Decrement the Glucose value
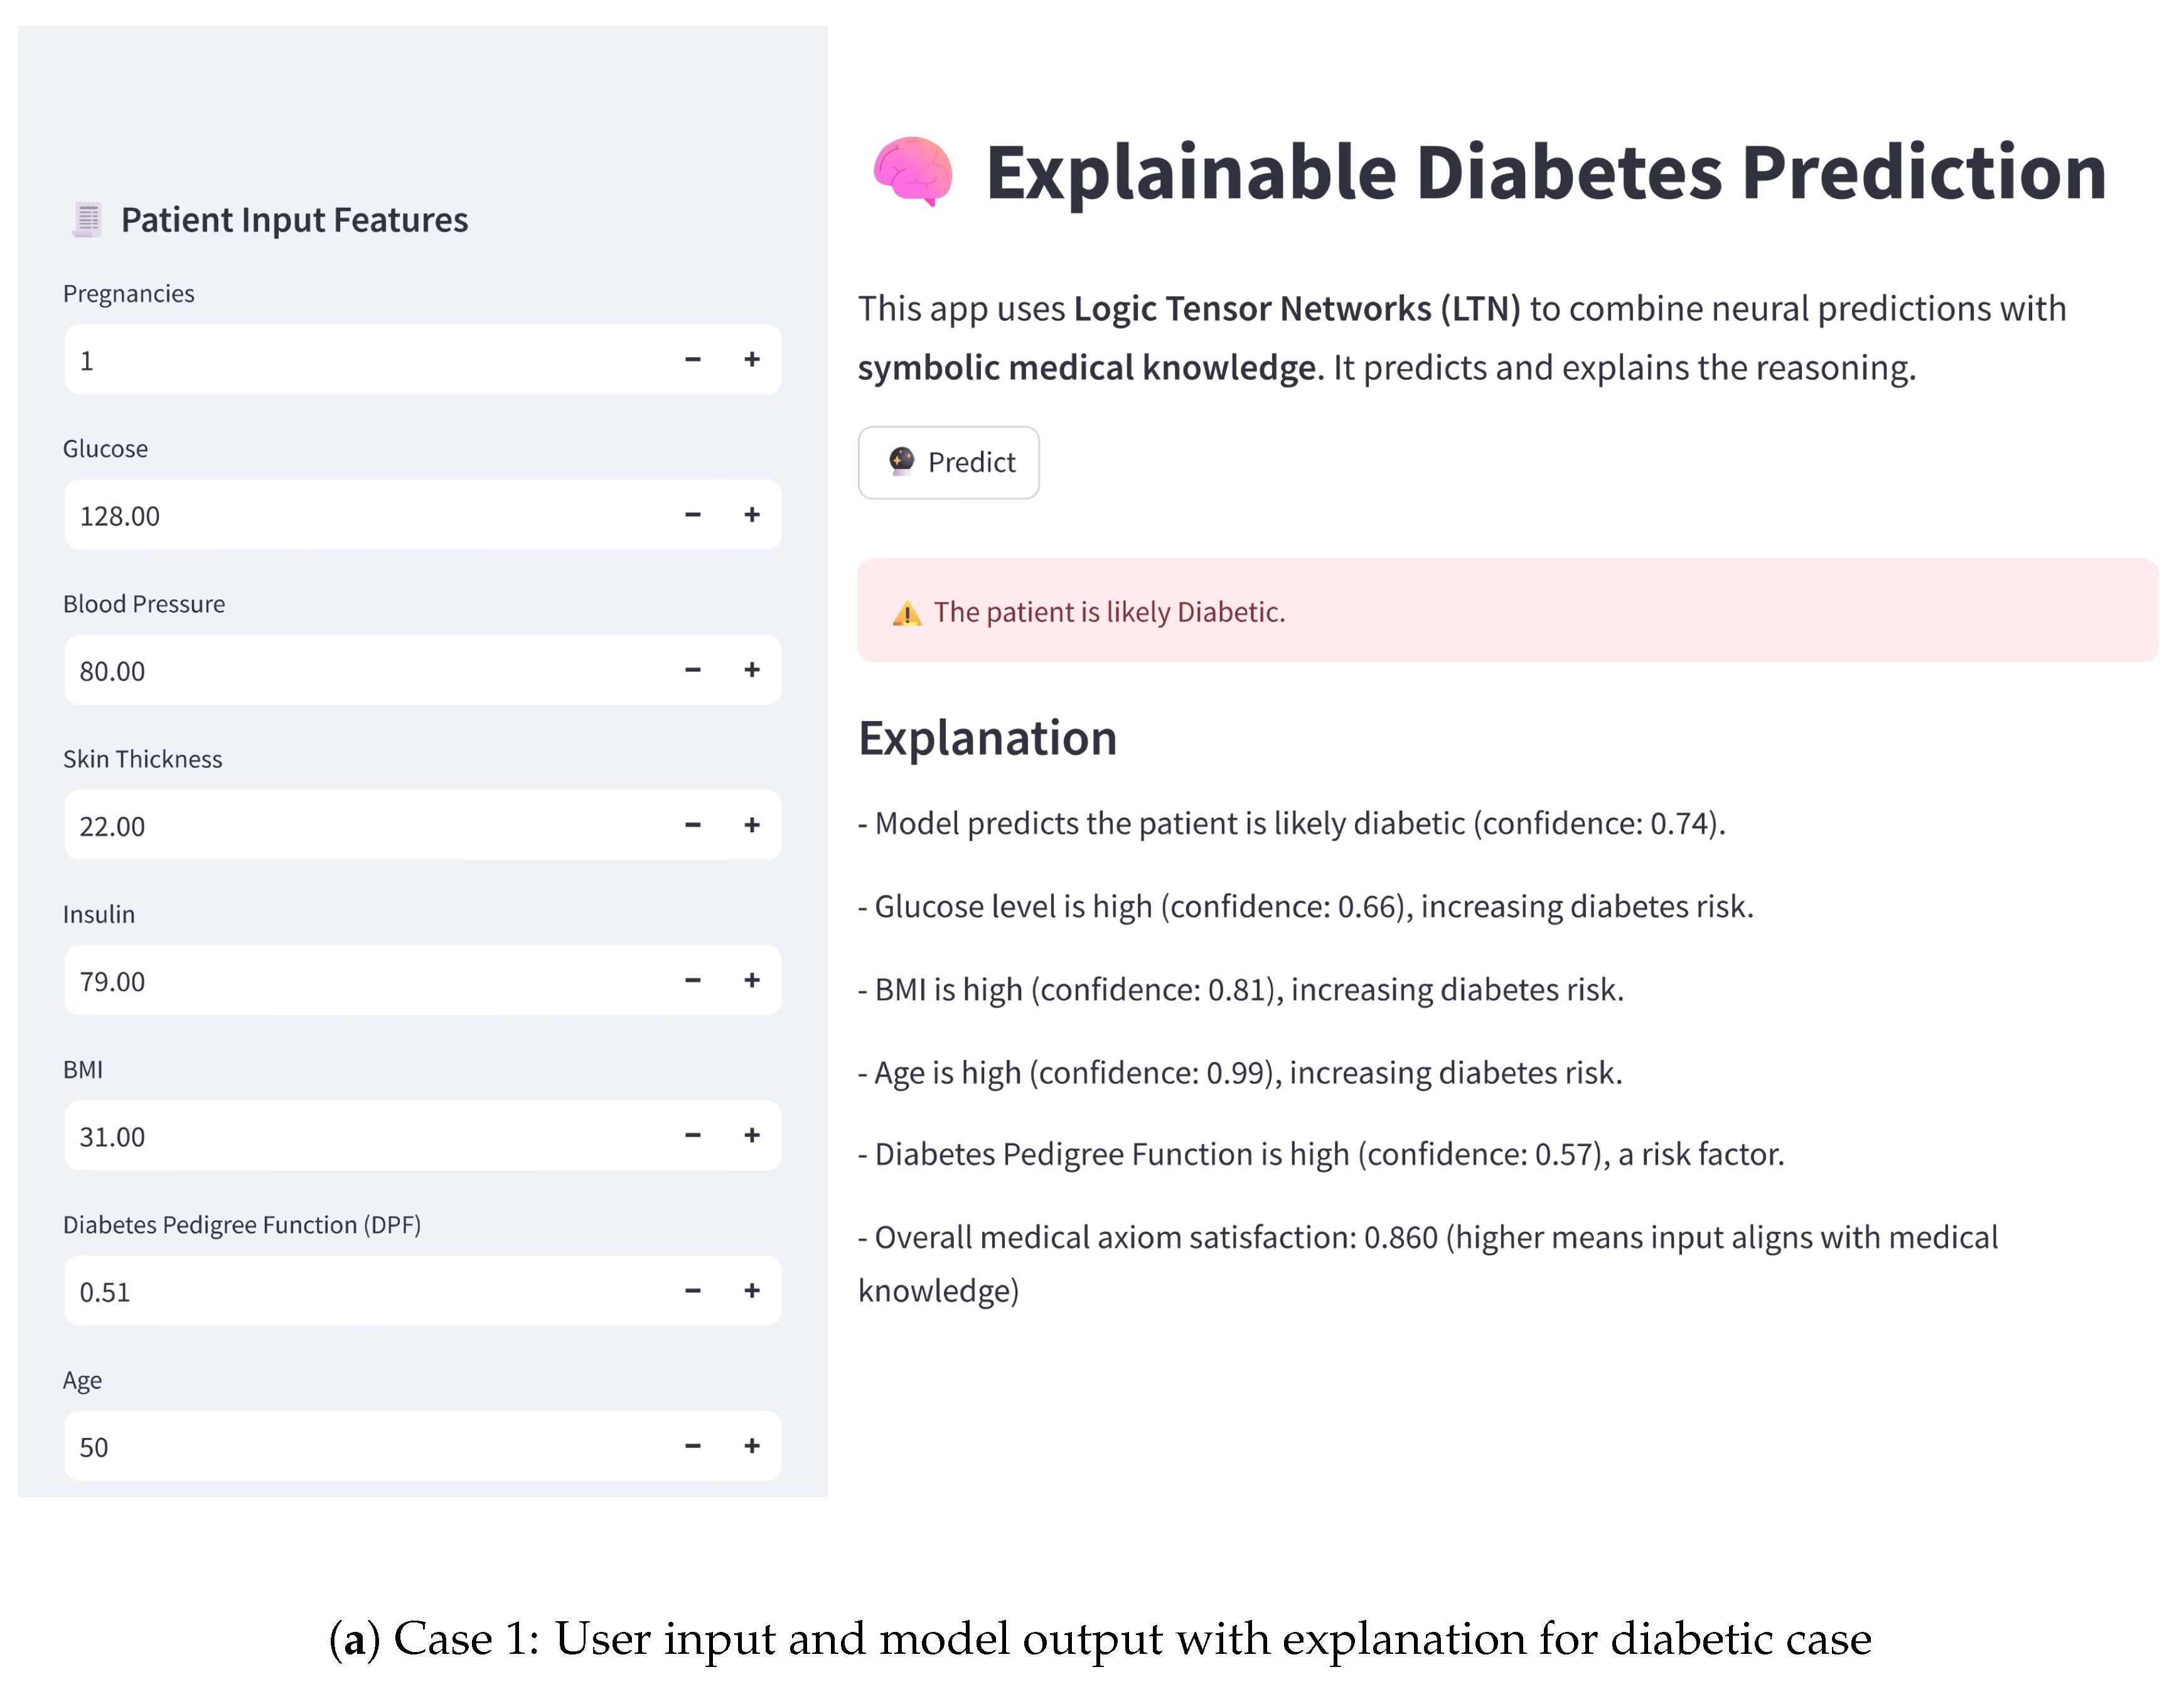Image resolution: width=2184 pixels, height=1689 pixels. coord(692,514)
